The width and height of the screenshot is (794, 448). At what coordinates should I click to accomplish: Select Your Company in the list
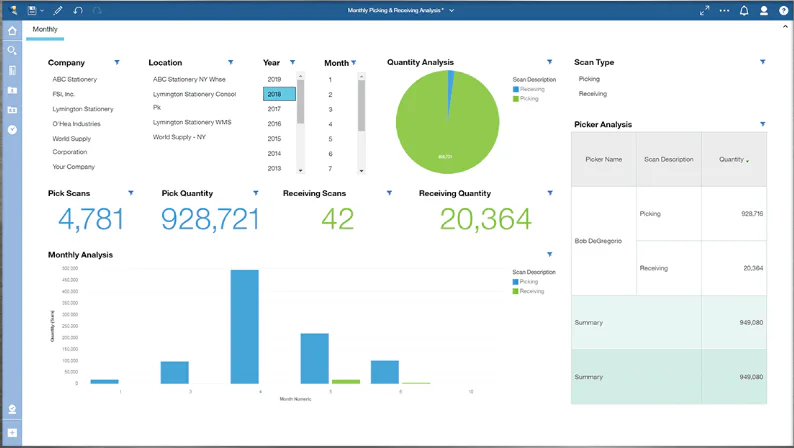point(73,167)
